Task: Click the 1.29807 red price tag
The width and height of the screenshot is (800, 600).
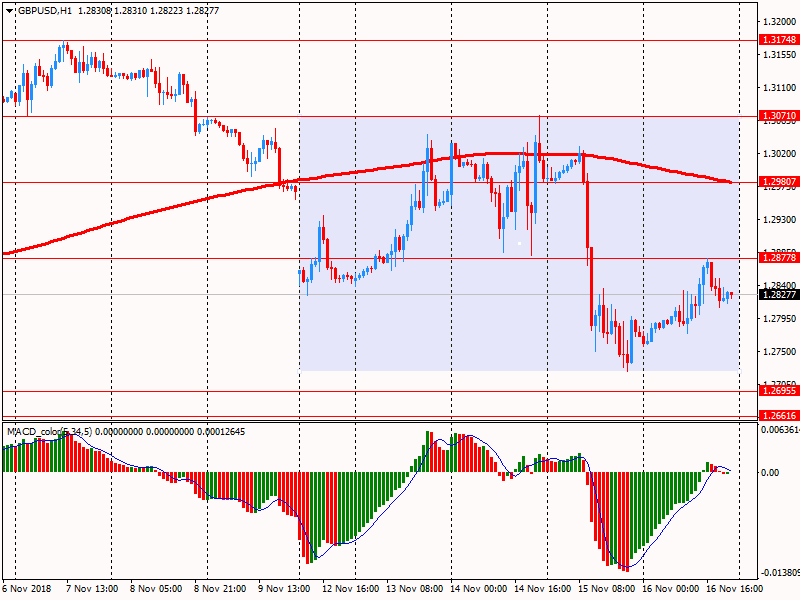Action: tap(779, 182)
